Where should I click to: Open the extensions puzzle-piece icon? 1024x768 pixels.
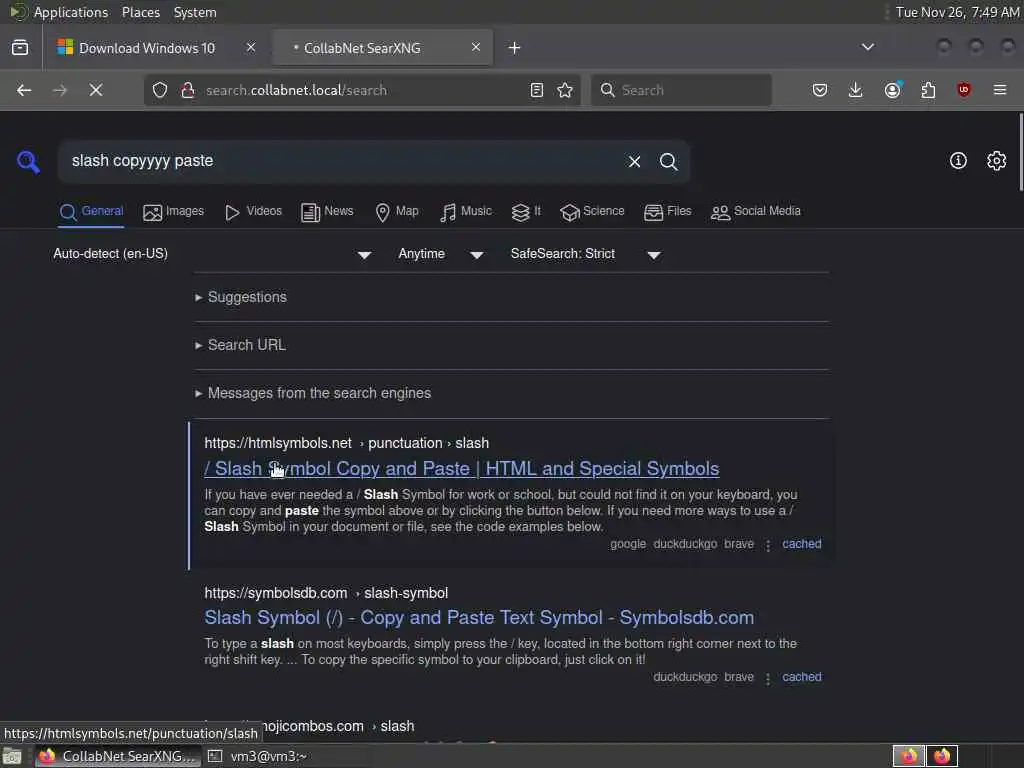(x=928, y=90)
